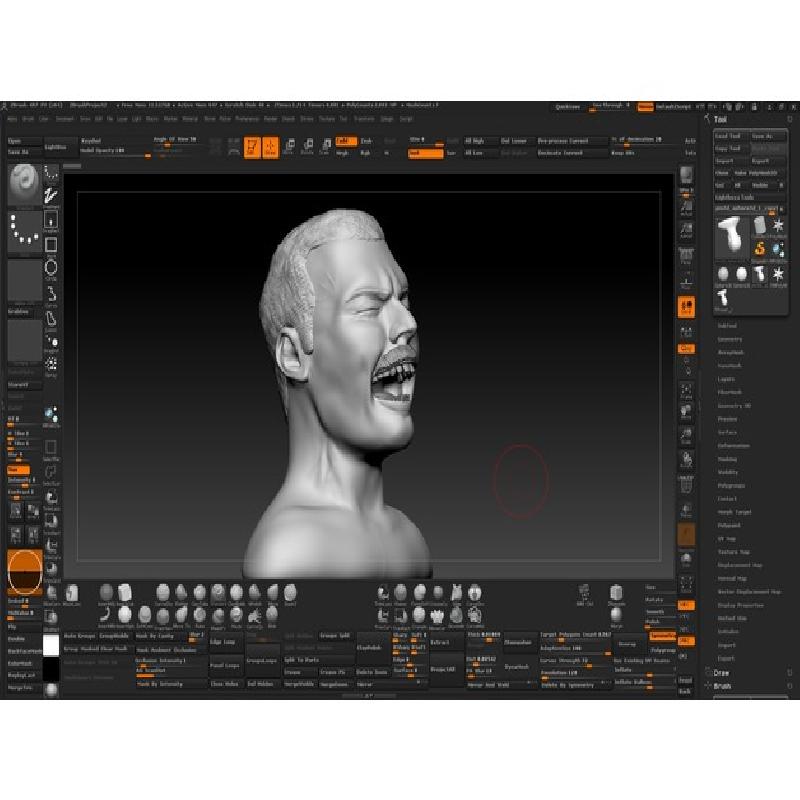Click the Frame icon on right shelf
The image size is (800, 800).
686,391
